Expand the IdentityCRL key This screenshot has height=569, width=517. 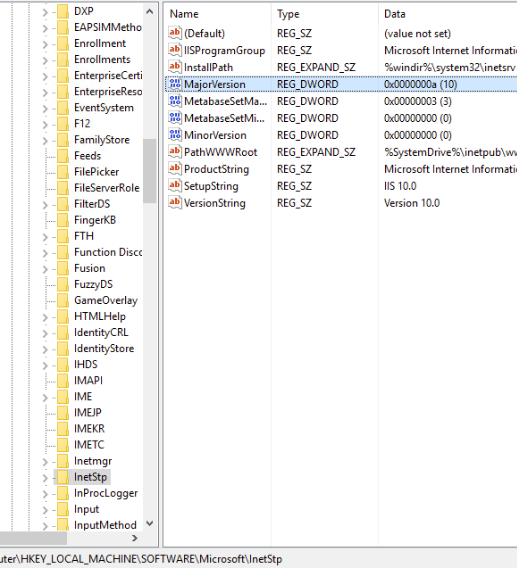(x=45, y=333)
